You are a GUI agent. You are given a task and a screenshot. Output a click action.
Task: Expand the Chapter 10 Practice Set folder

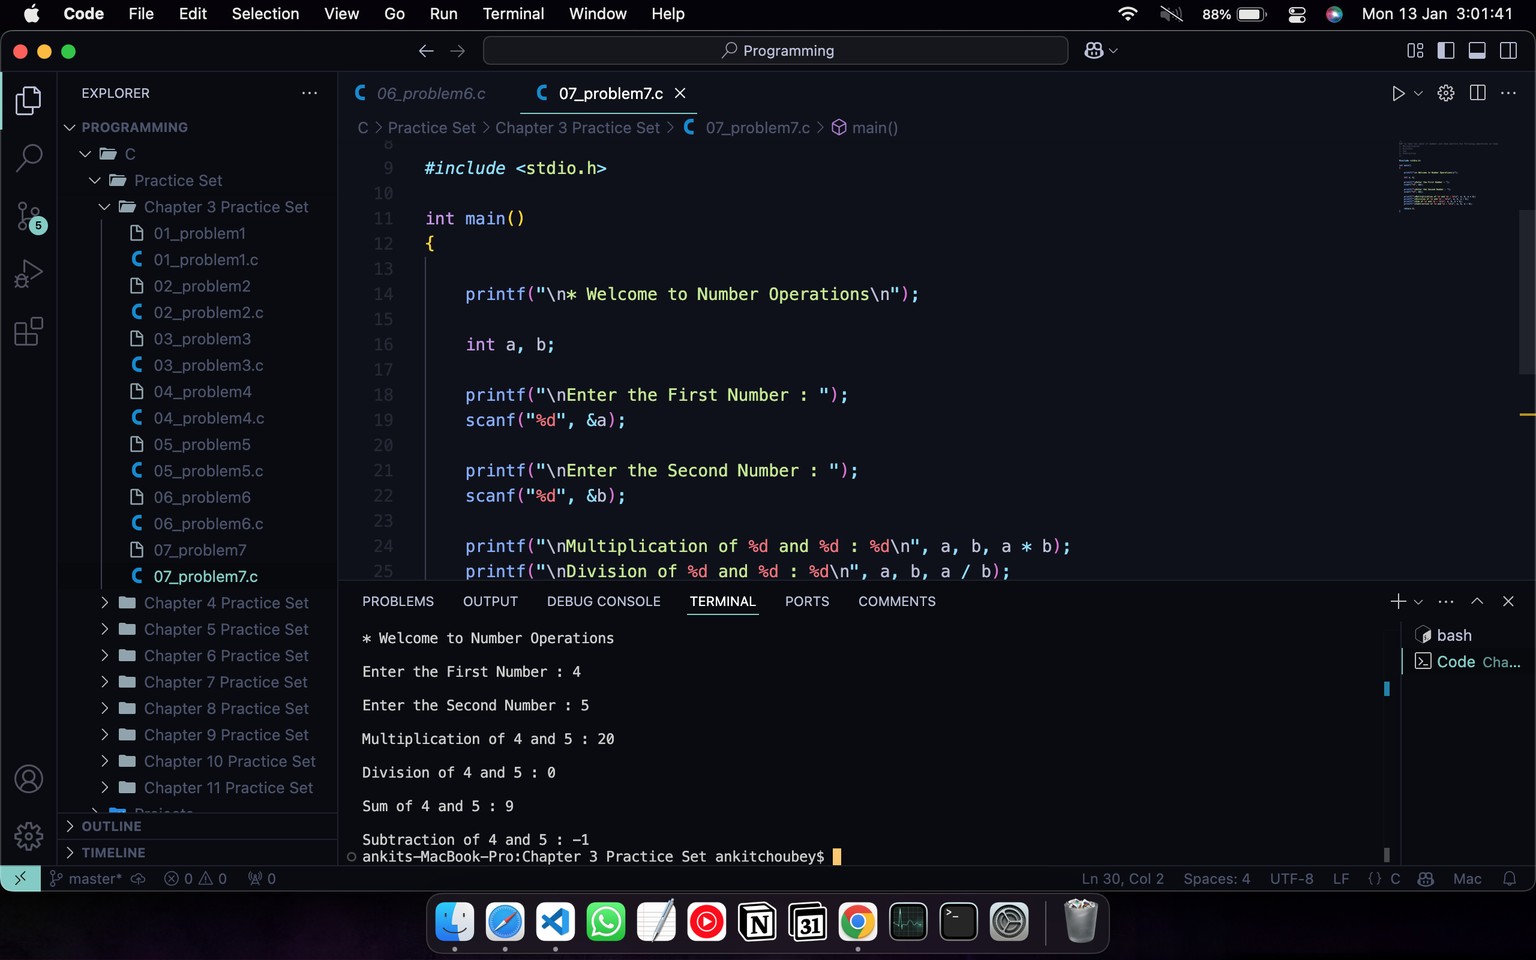pyautogui.click(x=197, y=761)
